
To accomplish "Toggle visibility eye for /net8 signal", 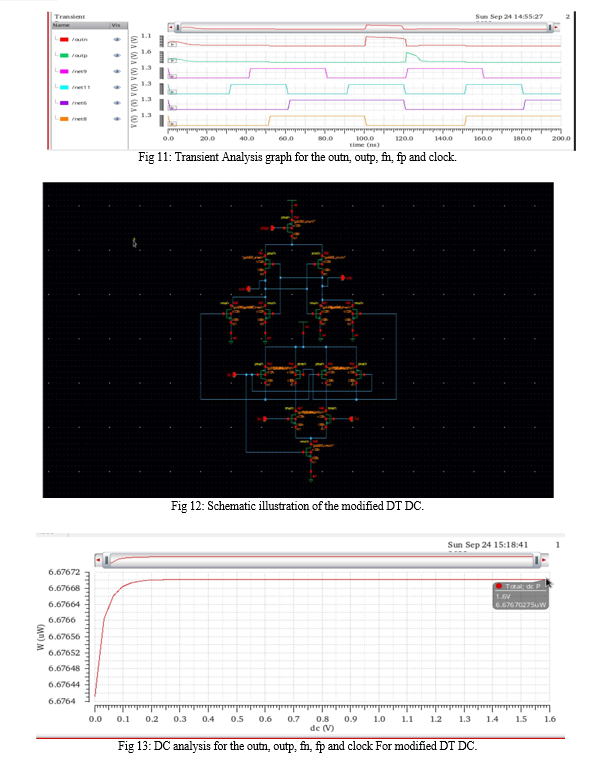I will tap(117, 119).
